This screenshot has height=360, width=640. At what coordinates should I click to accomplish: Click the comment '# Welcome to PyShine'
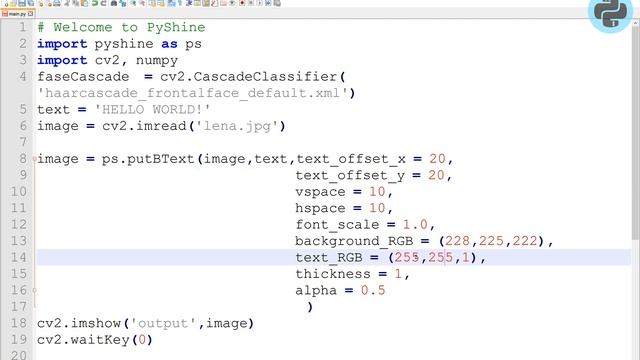pyautogui.click(x=121, y=27)
